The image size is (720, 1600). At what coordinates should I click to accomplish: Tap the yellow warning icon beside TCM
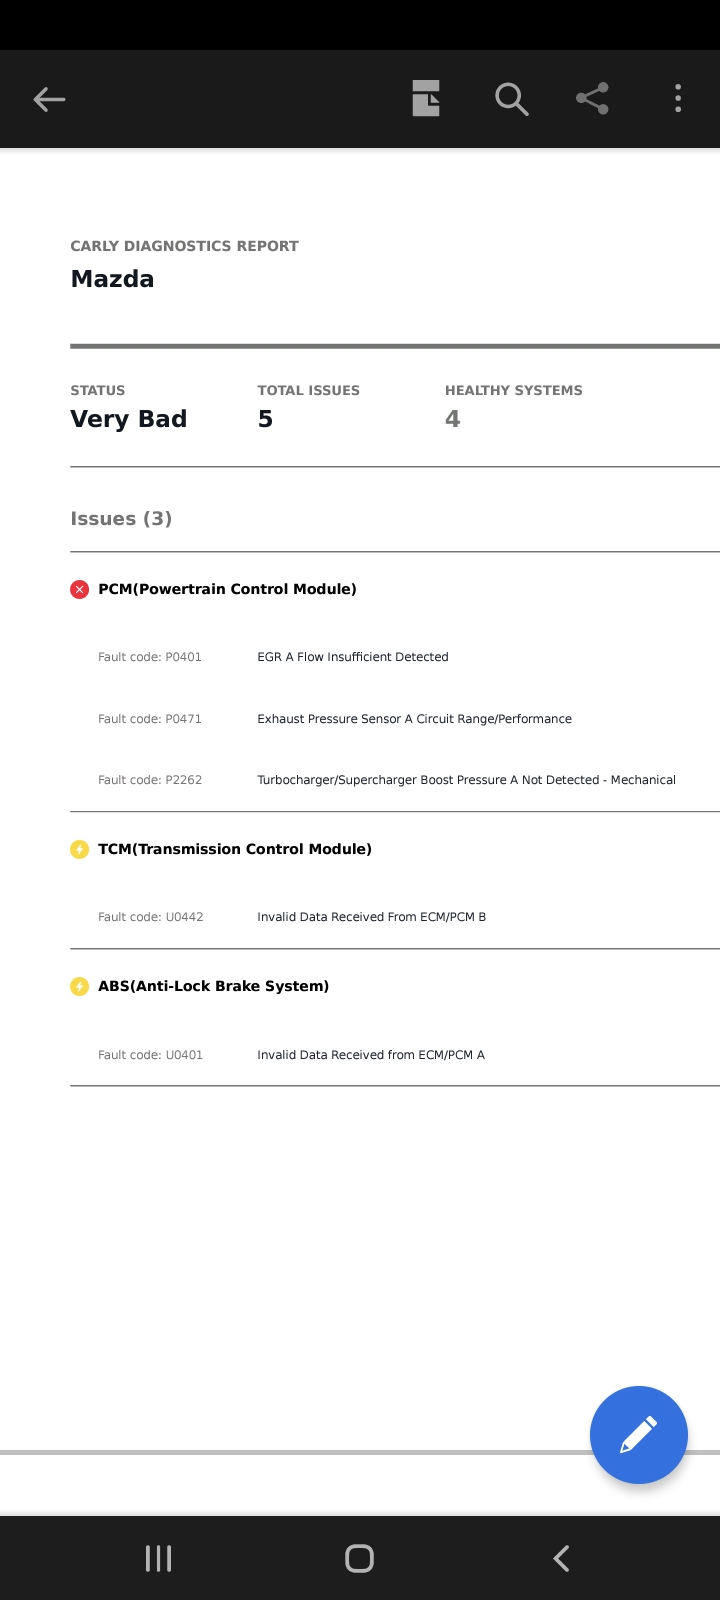pos(80,850)
